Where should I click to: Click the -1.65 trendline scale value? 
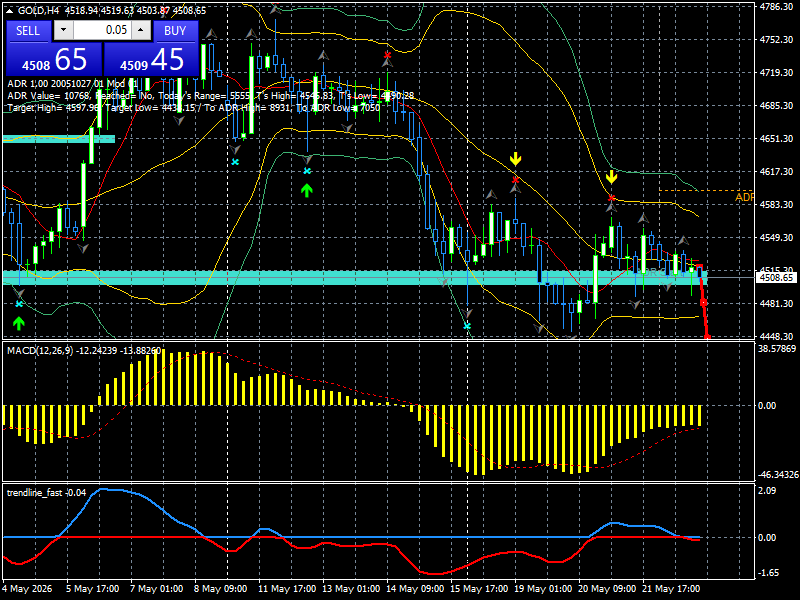(x=768, y=573)
